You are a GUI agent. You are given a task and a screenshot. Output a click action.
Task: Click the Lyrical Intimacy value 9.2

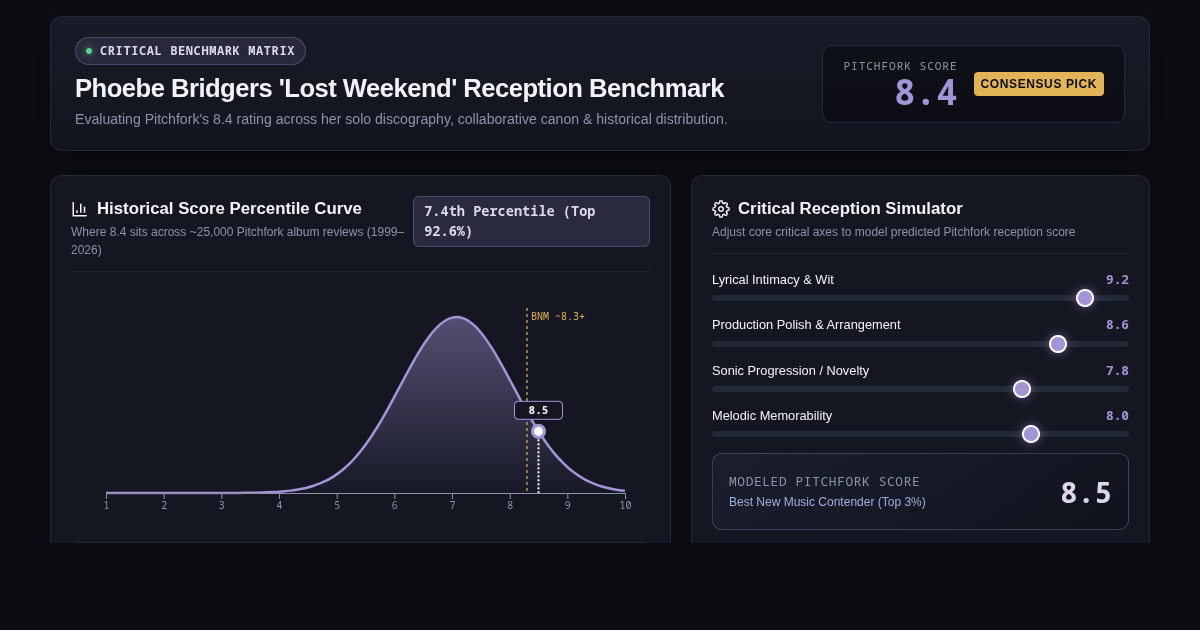coord(1117,280)
